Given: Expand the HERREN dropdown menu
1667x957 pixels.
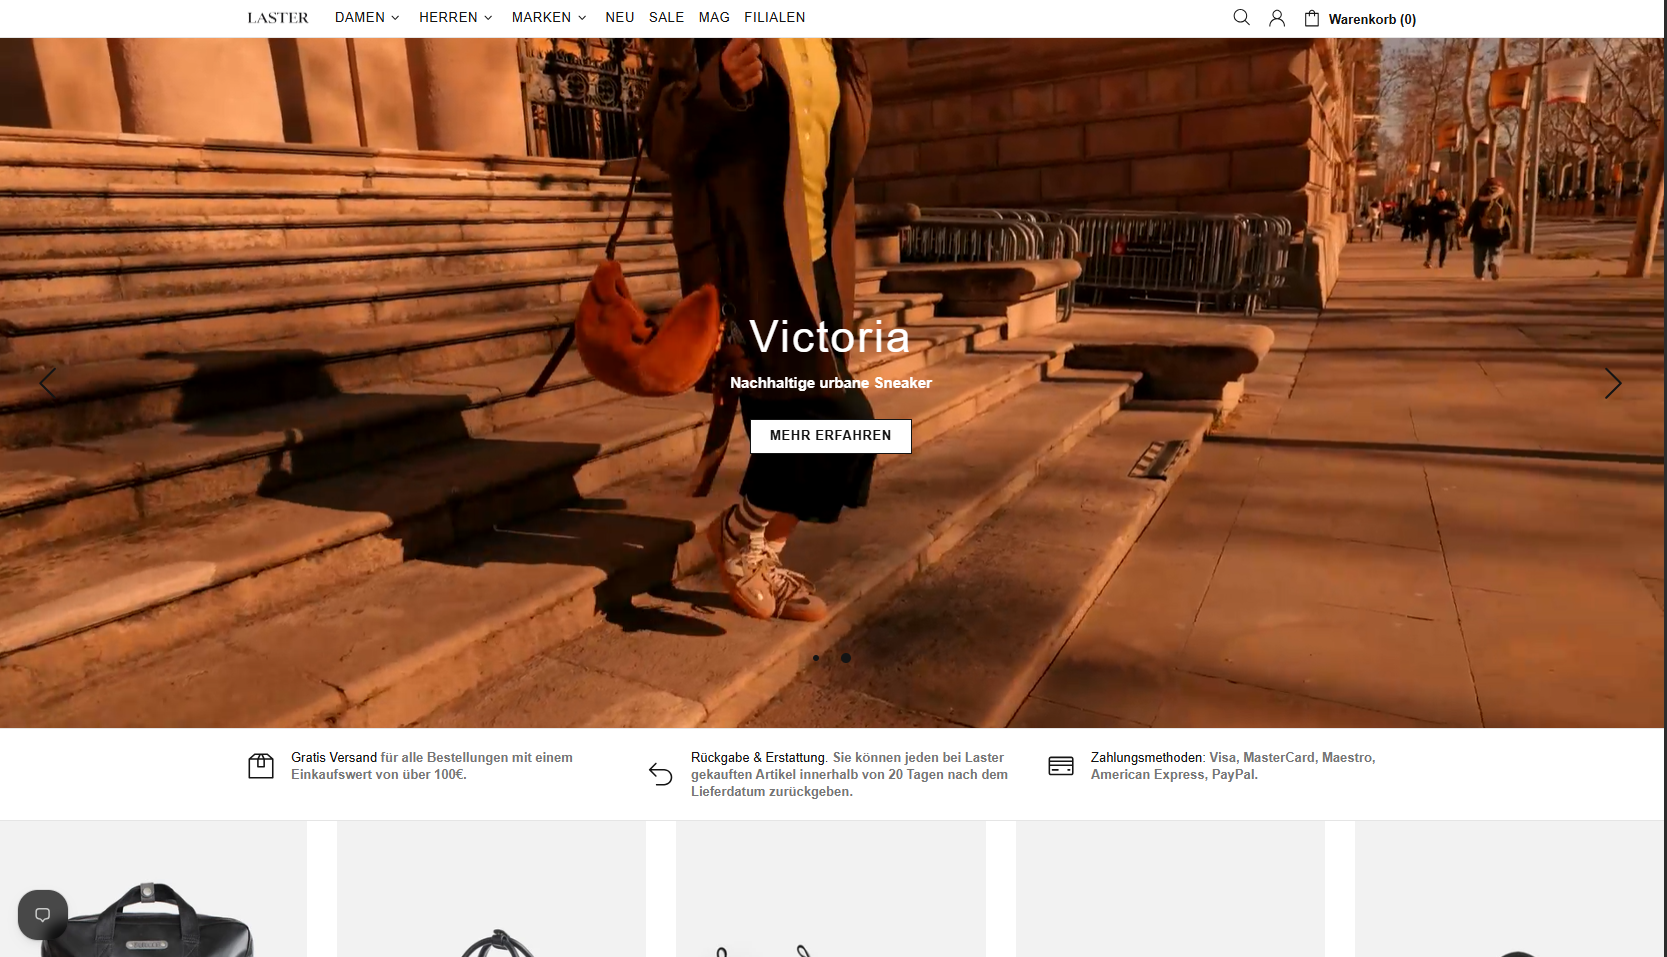Looking at the screenshot, I should pos(456,17).
